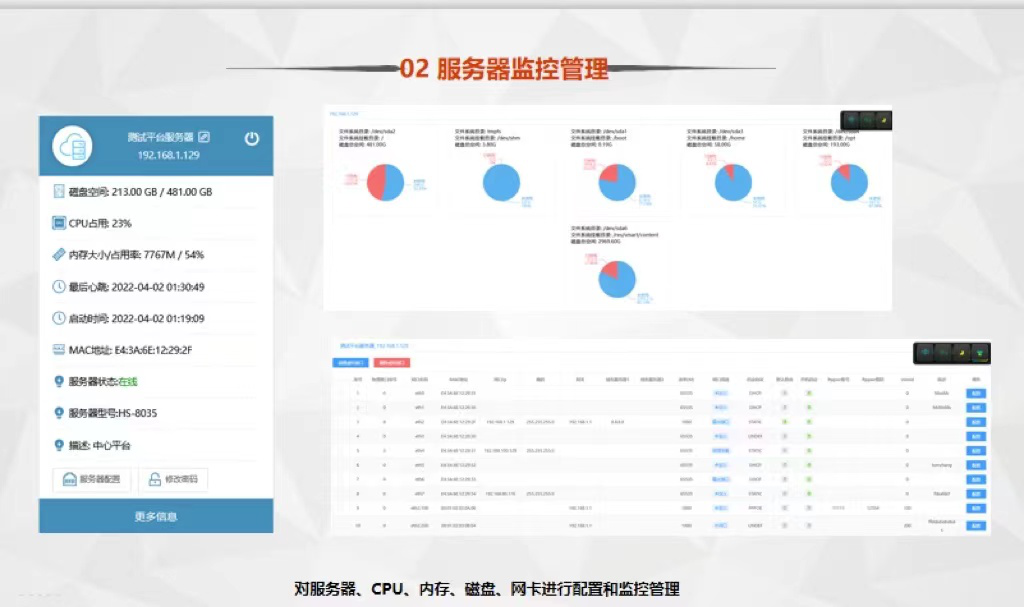
Task: Expand the dark control group above the network table
Action: coord(951,354)
